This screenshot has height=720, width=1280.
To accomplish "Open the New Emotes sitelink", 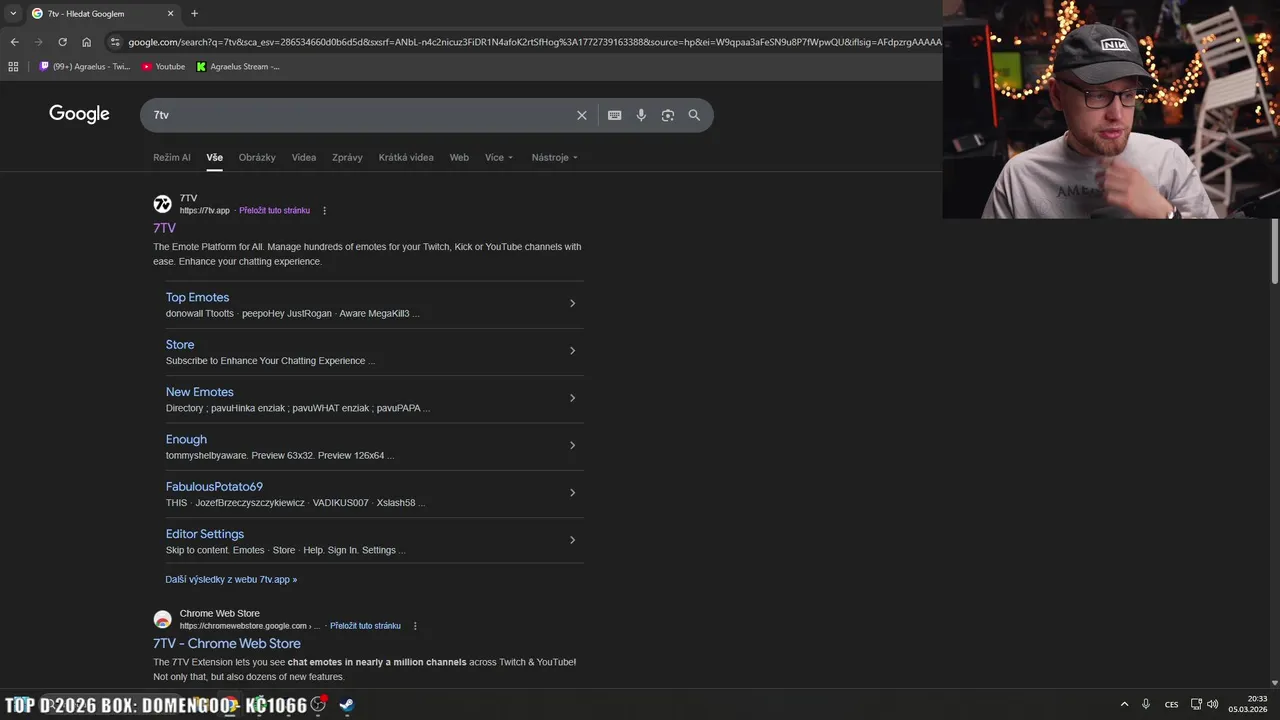I will click(200, 392).
